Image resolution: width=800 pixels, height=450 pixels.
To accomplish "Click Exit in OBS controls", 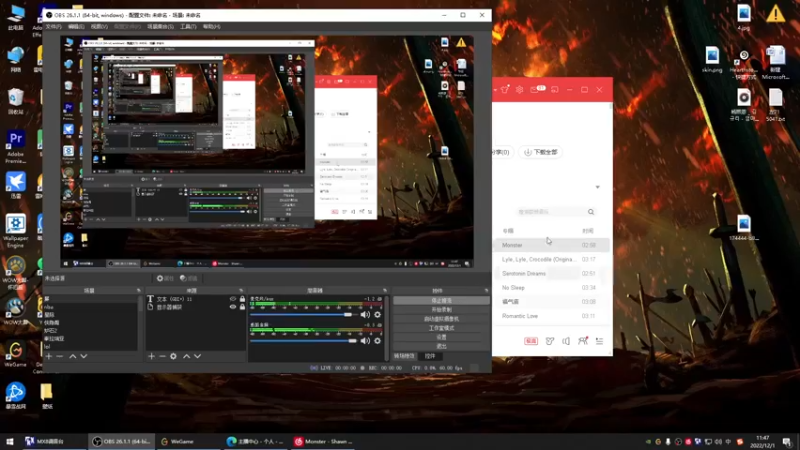I will [441, 346].
